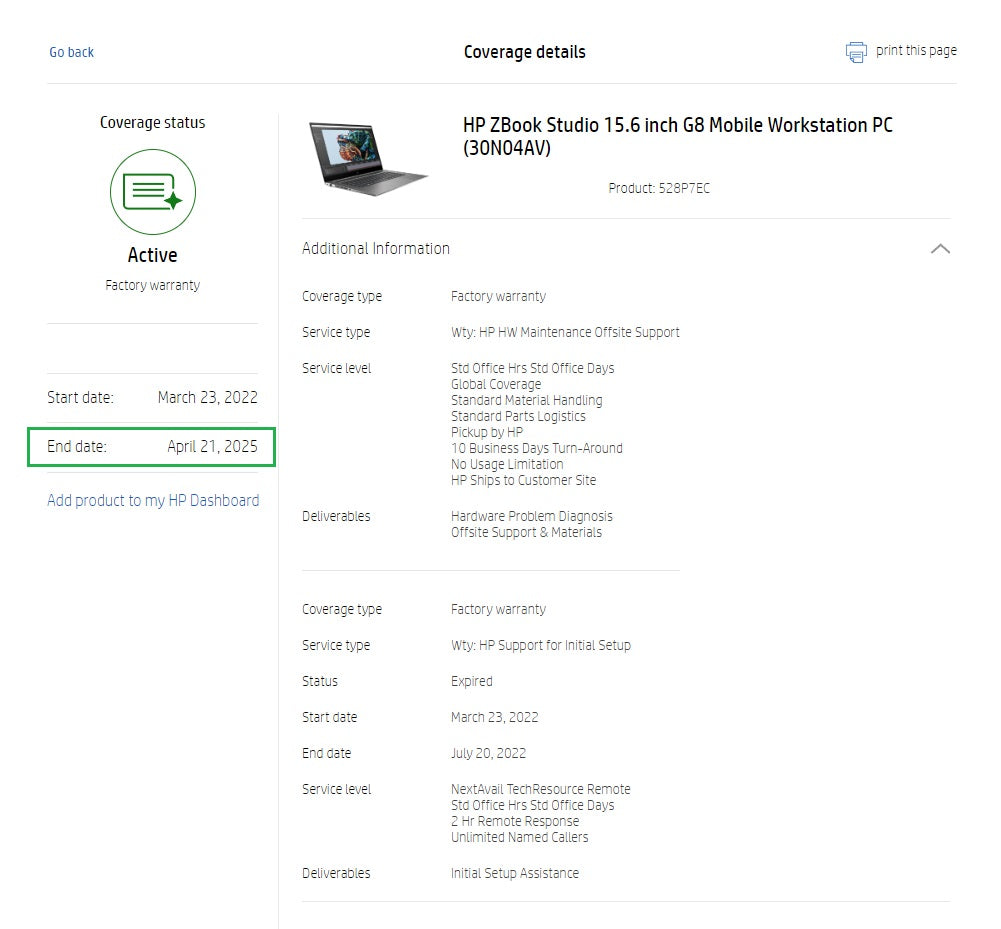Screen dimensions: 1001x929
Task: Select '10 Business Days Turn-Around' text
Action: 537,448
